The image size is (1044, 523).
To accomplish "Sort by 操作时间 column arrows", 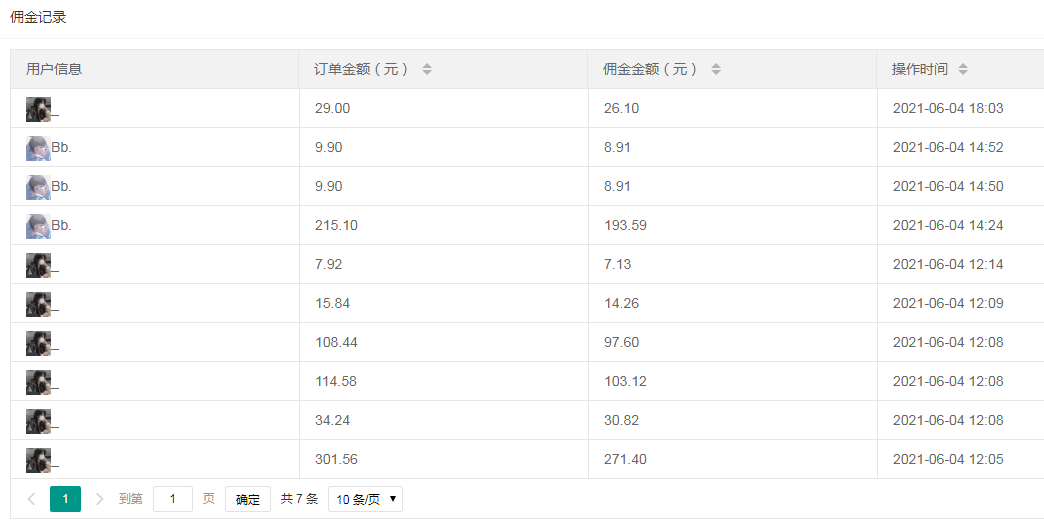I will (x=963, y=69).
